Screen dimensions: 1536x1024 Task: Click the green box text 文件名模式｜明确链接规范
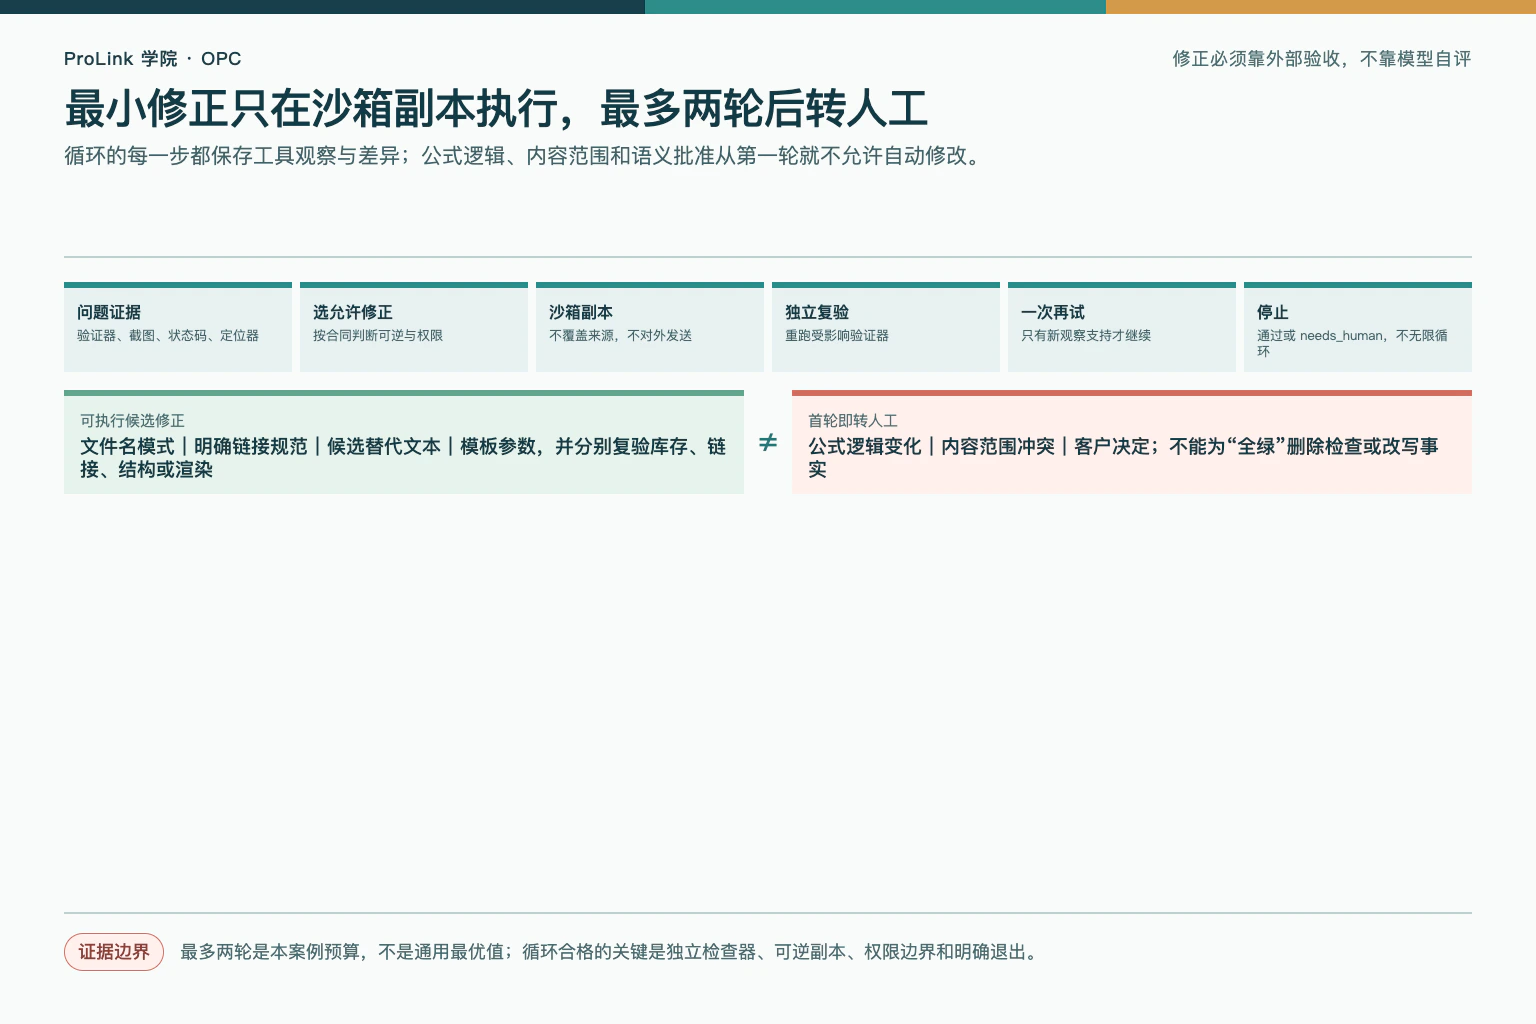pos(403,458)
